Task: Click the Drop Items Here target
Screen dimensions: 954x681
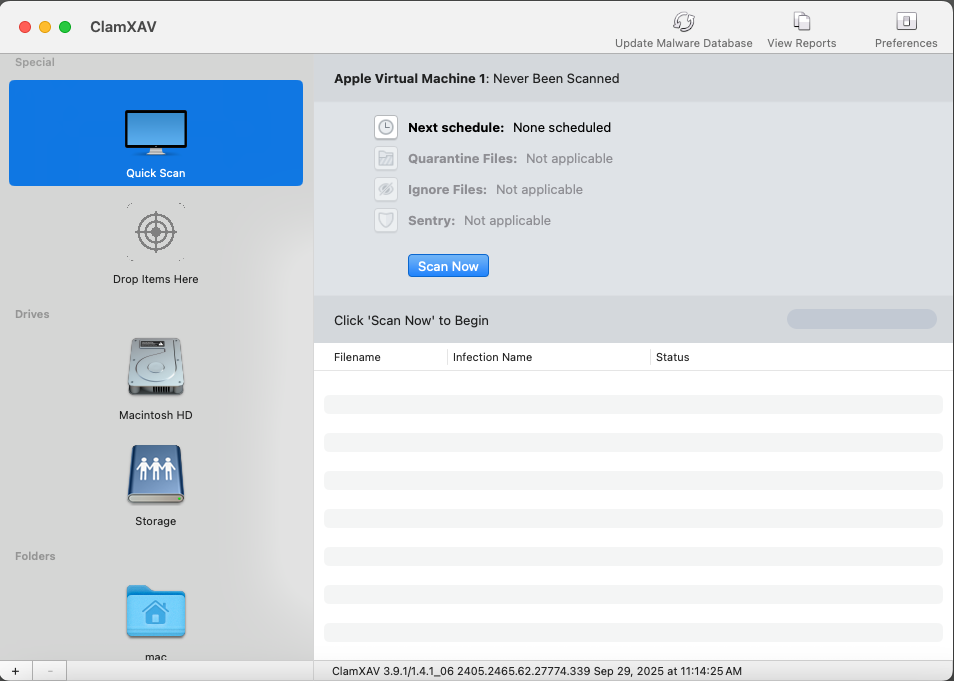Action: (x=156, y=232)
